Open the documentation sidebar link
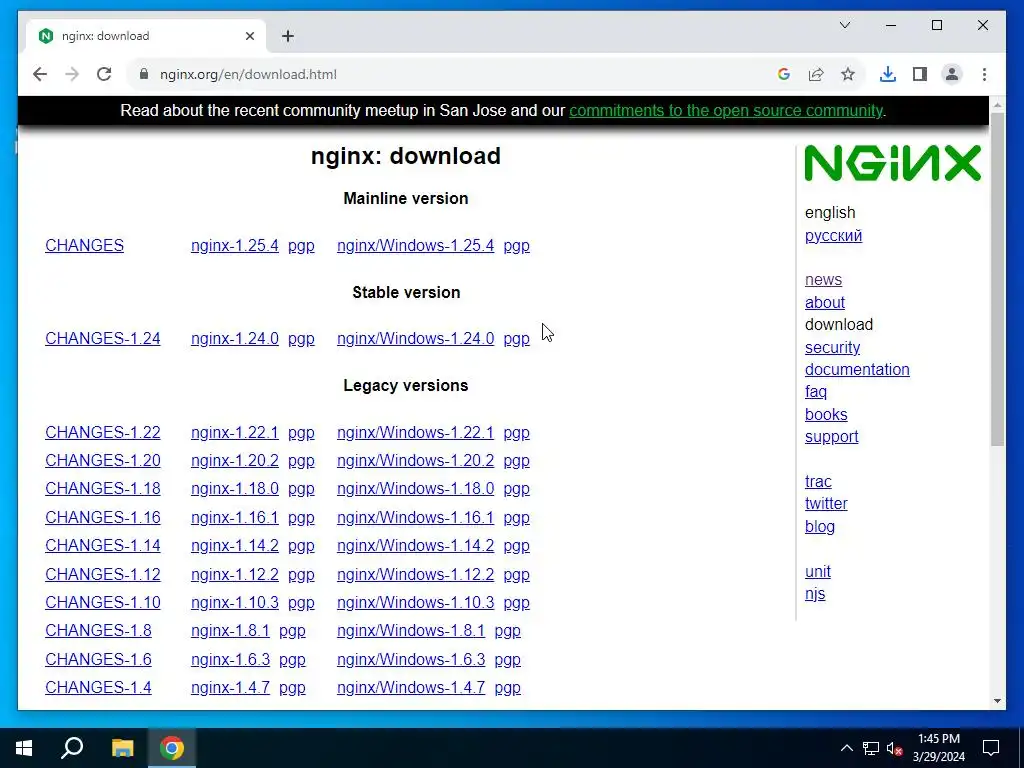 (857, 369)
